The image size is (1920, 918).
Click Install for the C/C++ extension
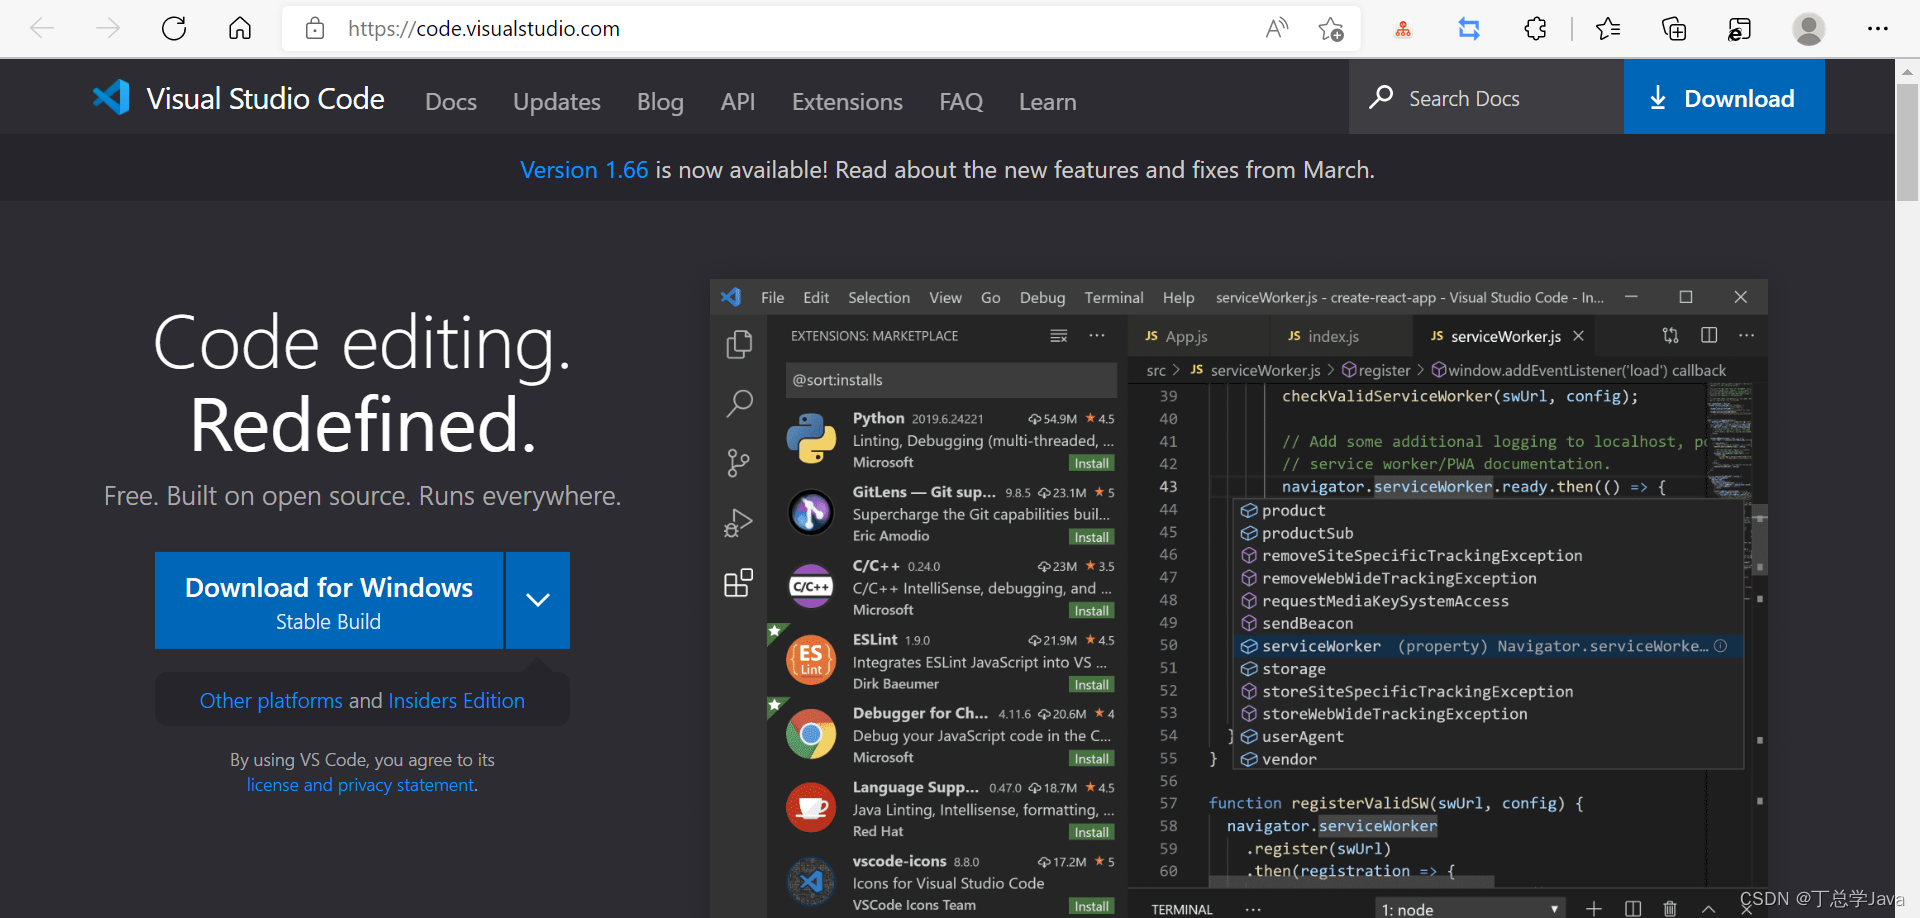point(1091,611)
